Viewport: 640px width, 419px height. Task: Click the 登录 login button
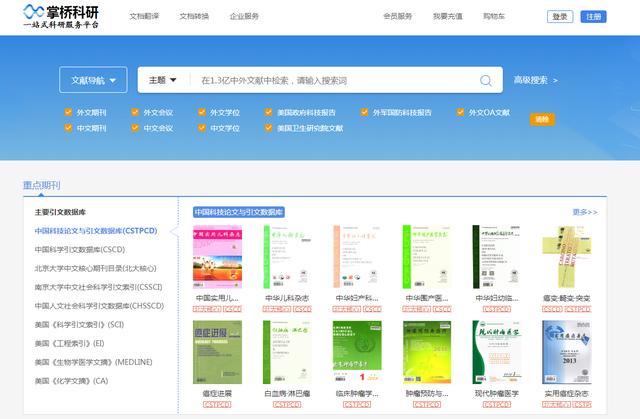click(x=560, y=17)
